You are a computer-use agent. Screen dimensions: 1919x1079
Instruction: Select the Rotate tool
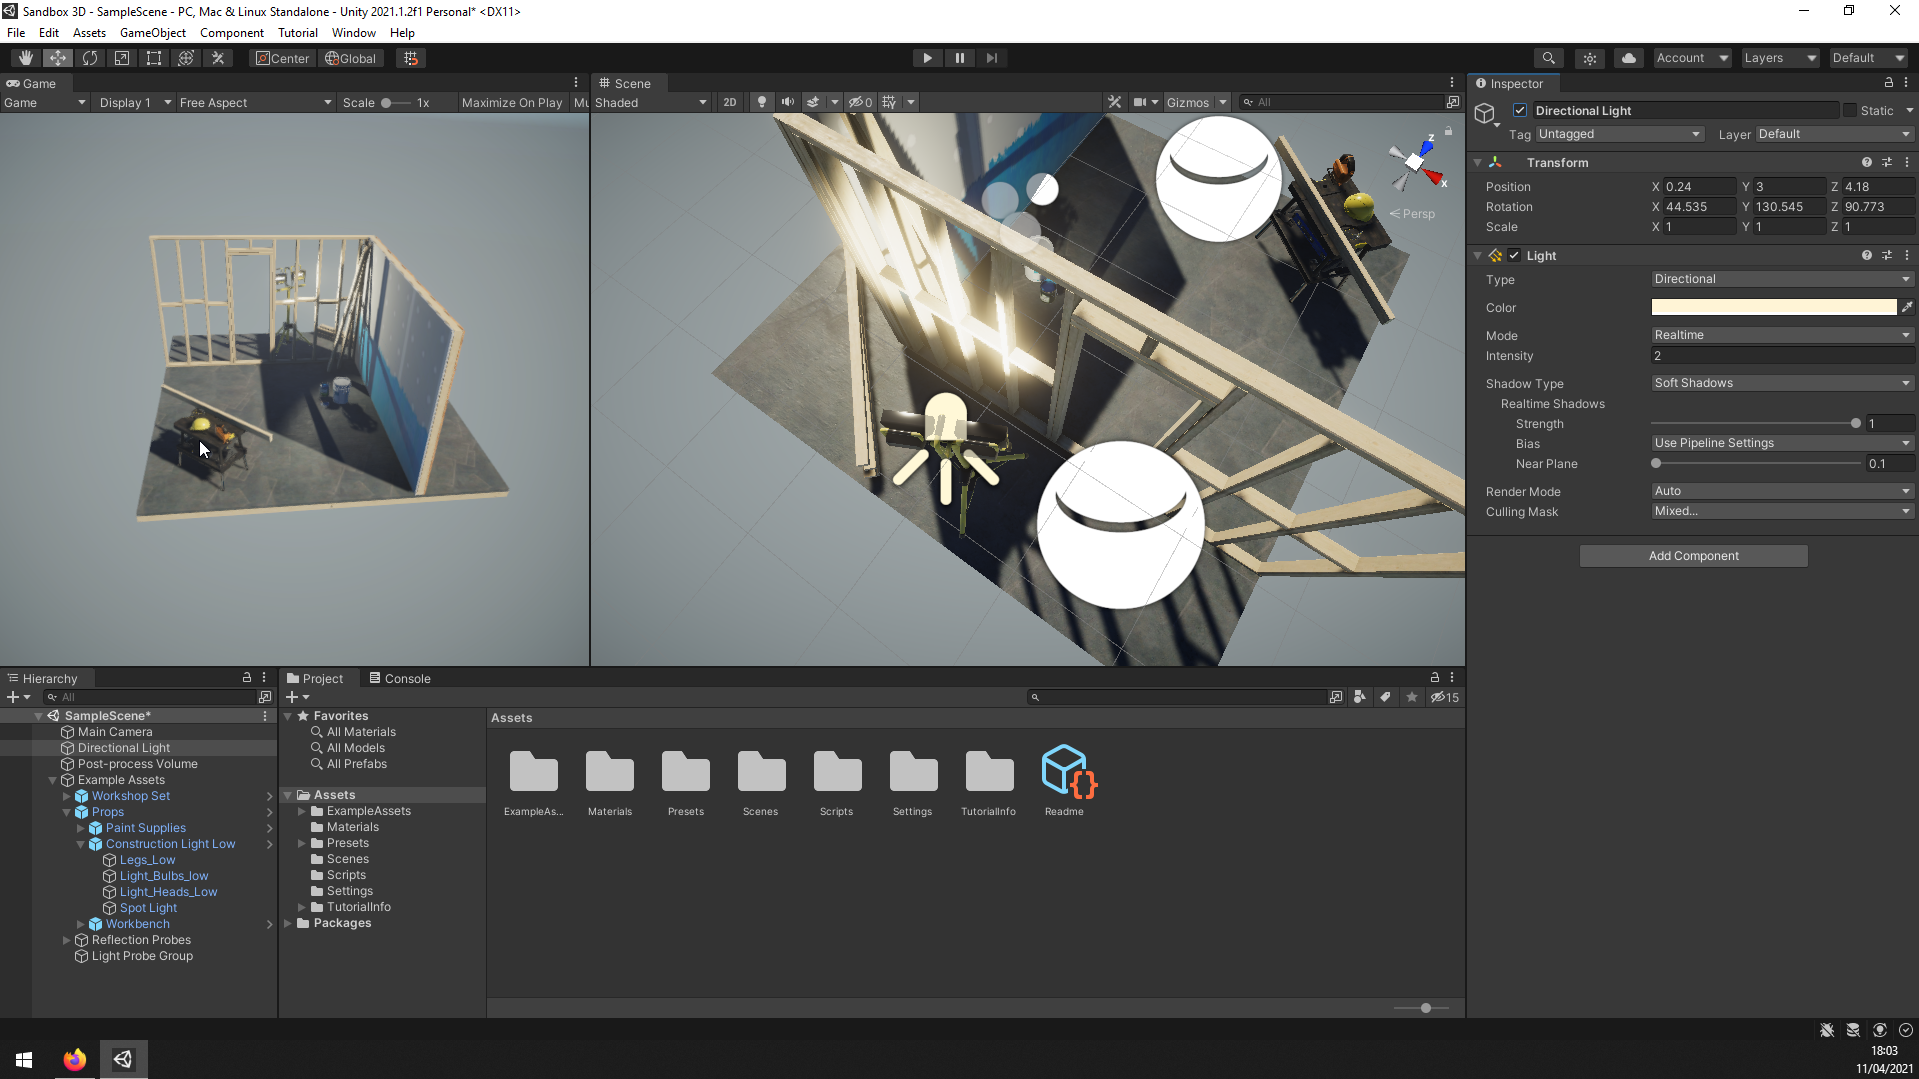click(x=90, y=58)
